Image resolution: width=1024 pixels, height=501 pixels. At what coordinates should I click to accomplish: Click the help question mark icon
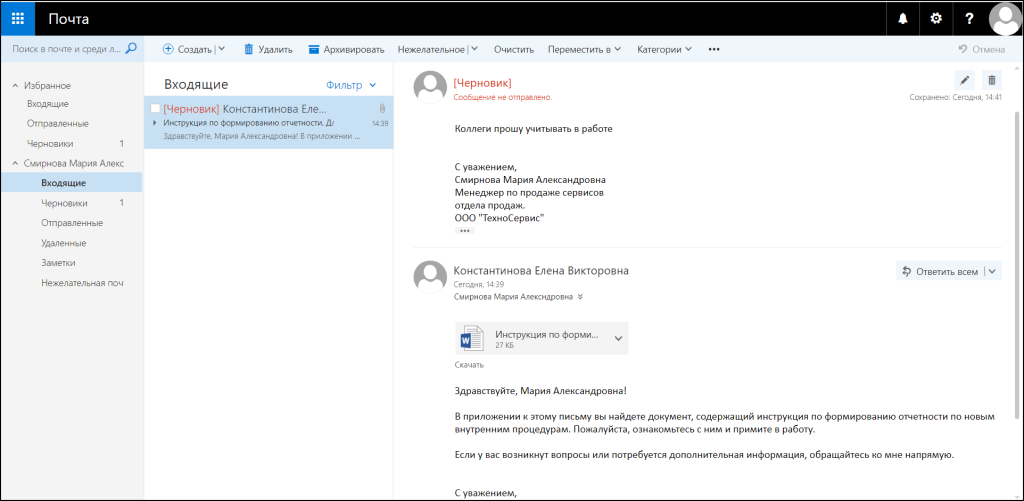969,18
